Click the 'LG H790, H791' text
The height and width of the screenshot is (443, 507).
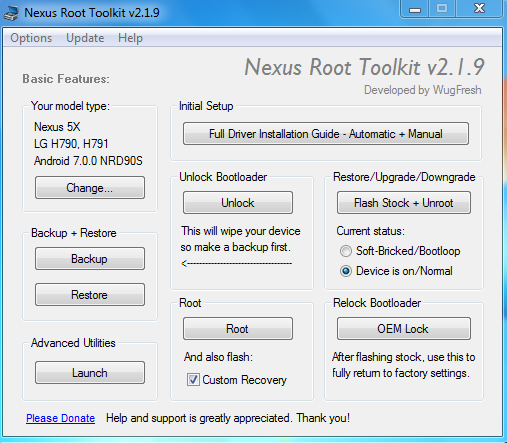pos(71,144)
